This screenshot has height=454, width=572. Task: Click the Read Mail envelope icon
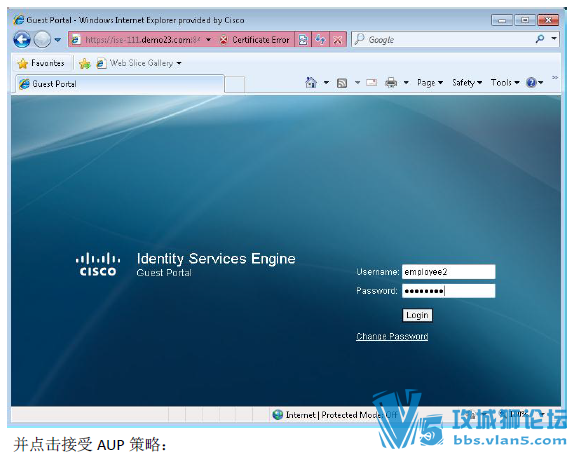pyautogui.click(x=371, y=83)
